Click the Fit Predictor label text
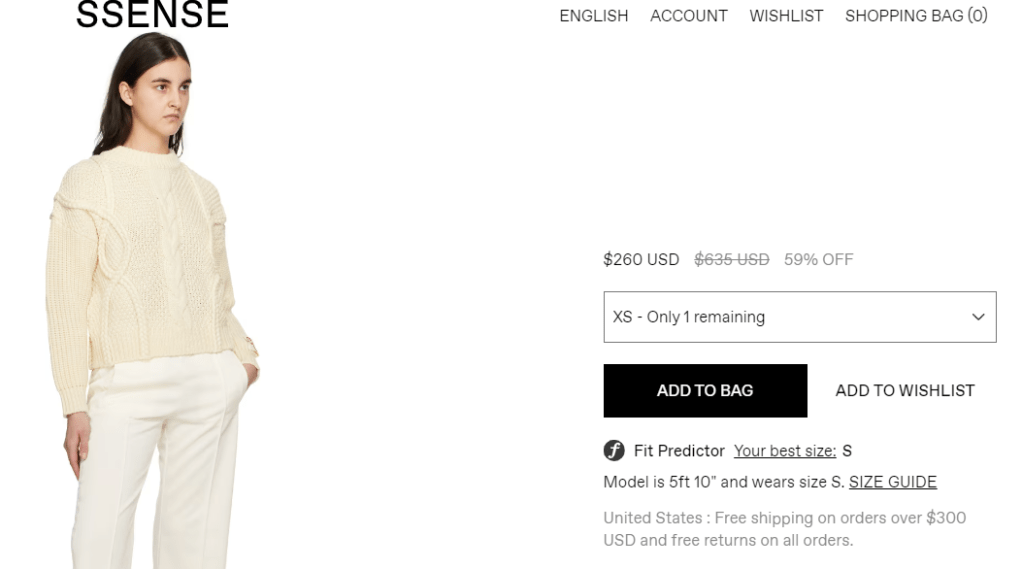1022x569 pixels. pyautogui.click(x=679, y=451)
